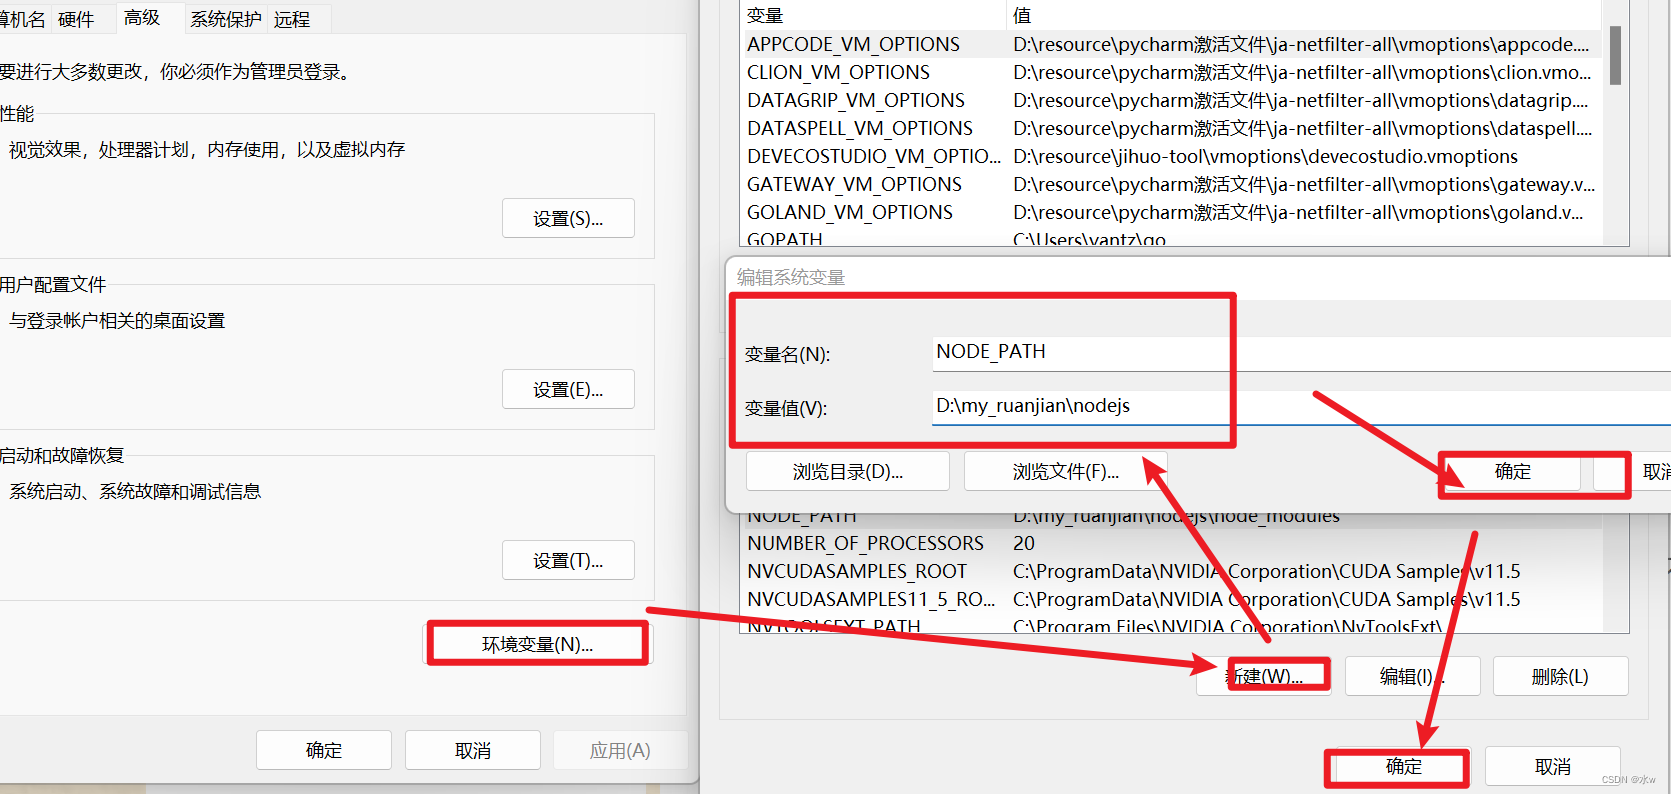Click the 变量 column header
Viewport: 1671px width, 794px height.
pos(873,15)
